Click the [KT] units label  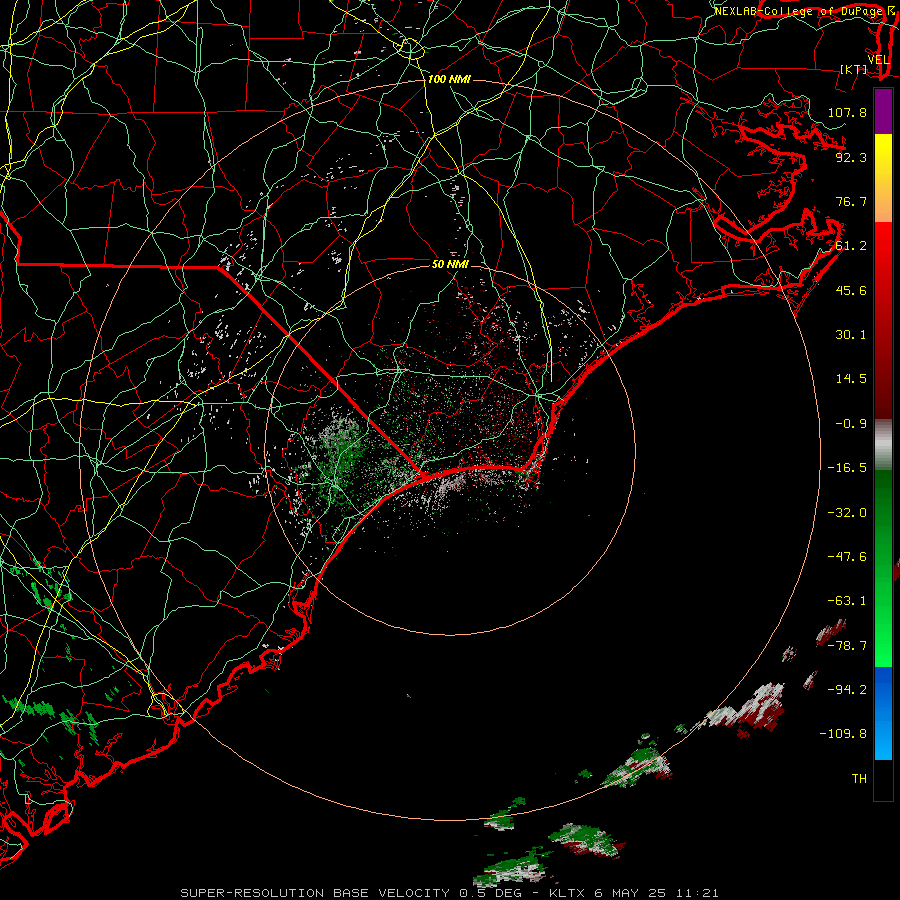[853, 69]
